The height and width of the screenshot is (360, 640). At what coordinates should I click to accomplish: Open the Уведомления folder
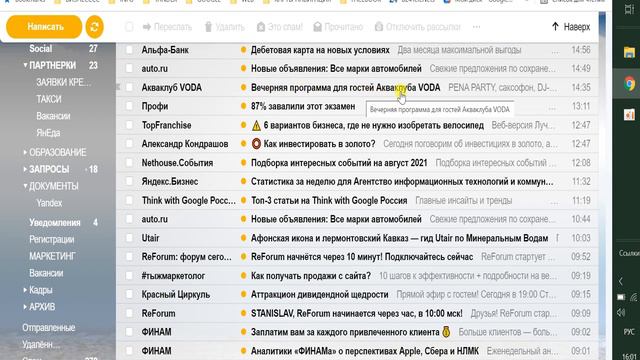(55, 222)
